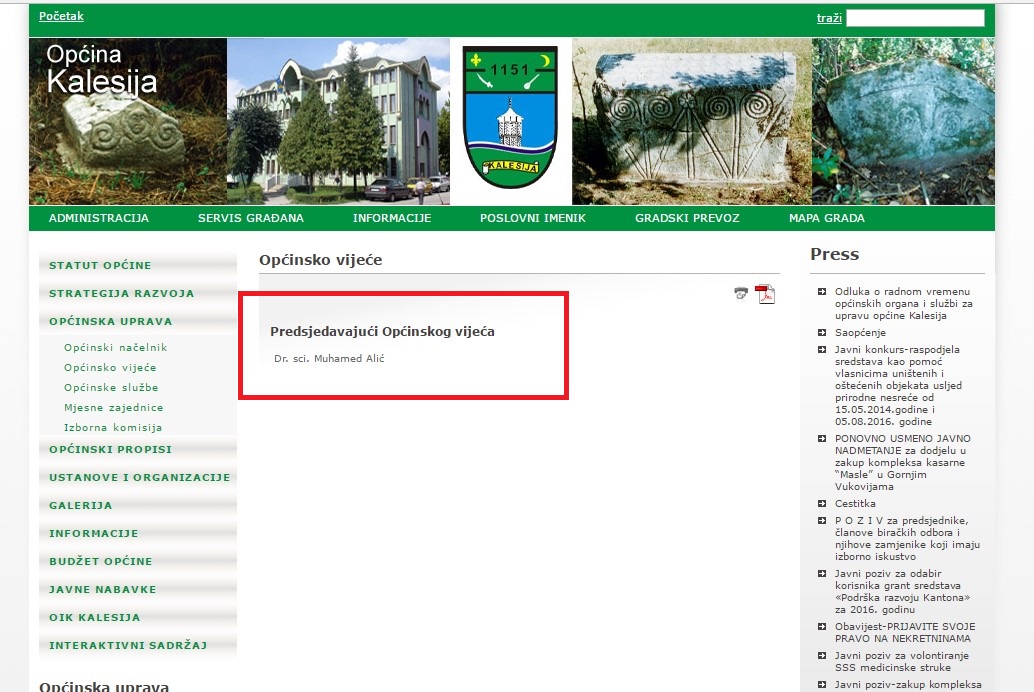Viewport: 1034px width, 692px height.
Task: Click the Početak home link
Action: (61, 17)
